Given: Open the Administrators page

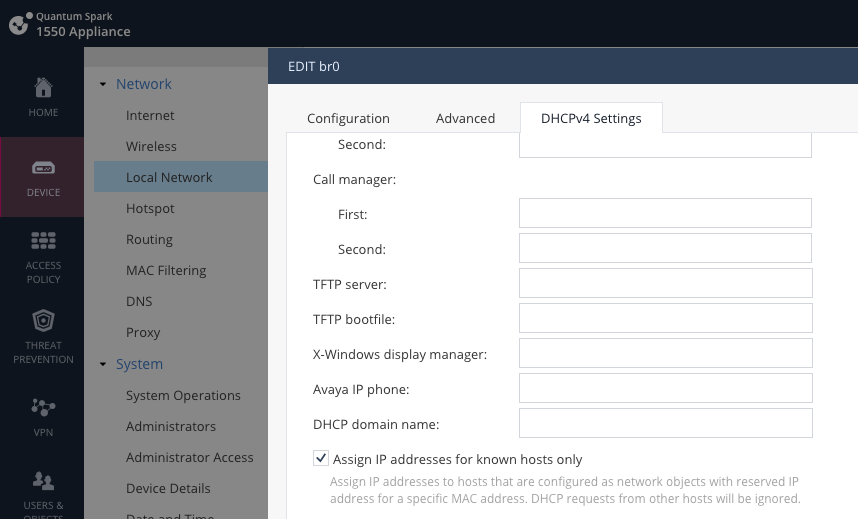Looking at the screenshot, I should point(171,426).
